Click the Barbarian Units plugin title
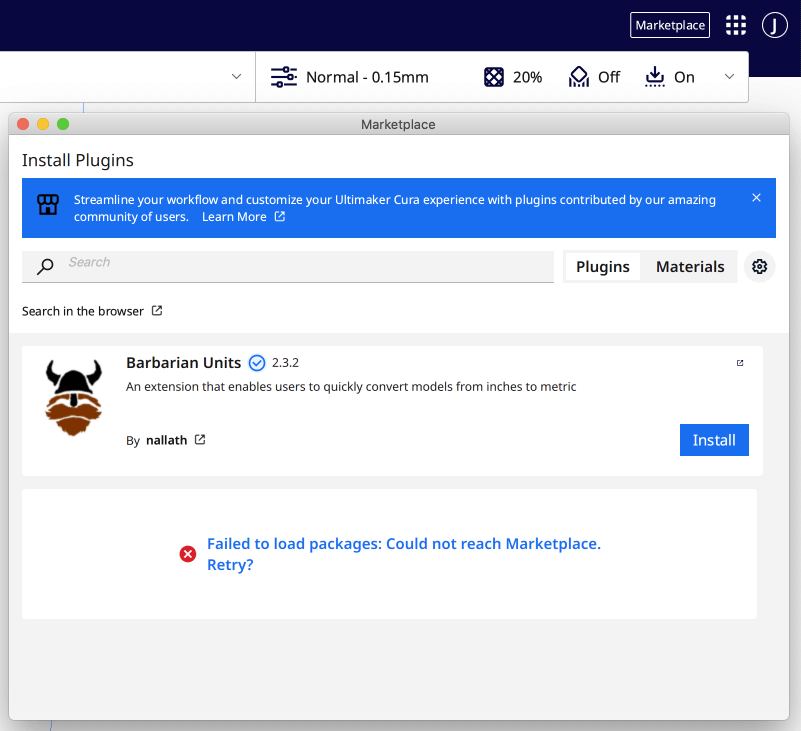Screen dimensions: 801x731 coord(183,363)
